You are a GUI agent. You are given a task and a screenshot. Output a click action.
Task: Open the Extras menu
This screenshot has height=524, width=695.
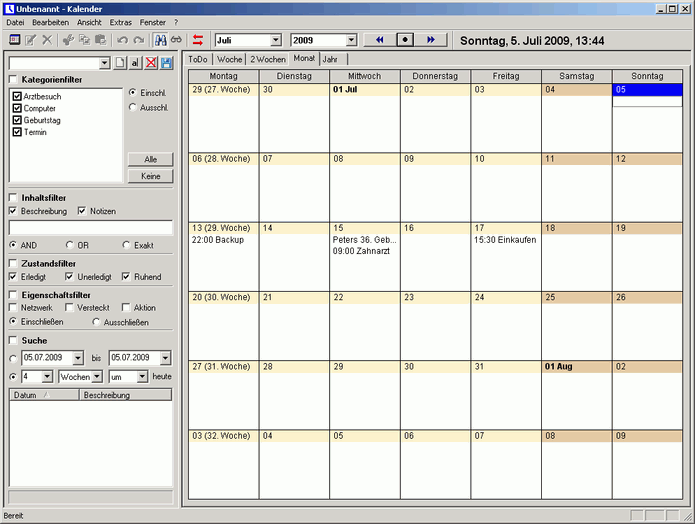click(x=121, y=22)
